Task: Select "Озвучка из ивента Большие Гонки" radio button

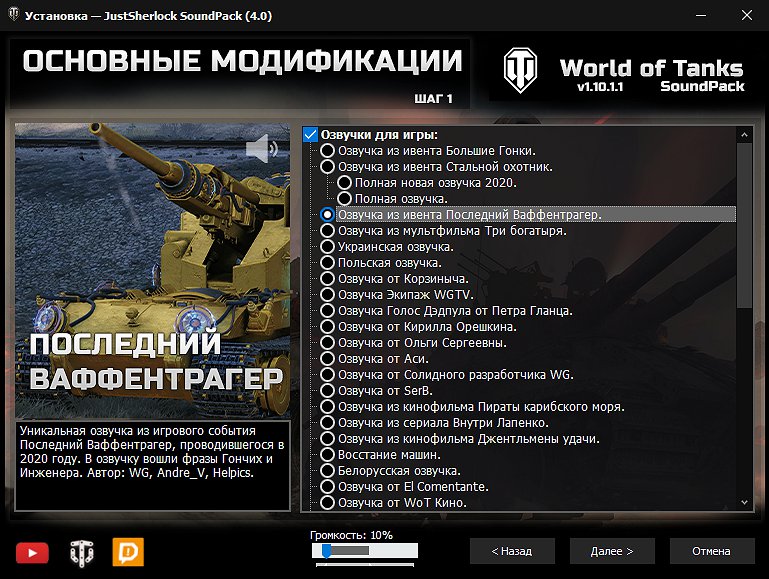Action: point(328,151)
